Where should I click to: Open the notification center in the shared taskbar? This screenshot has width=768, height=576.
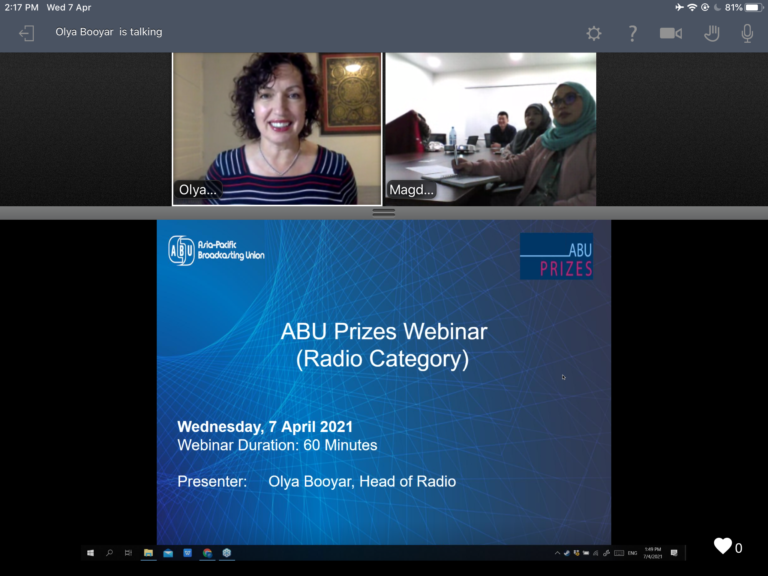674,553
